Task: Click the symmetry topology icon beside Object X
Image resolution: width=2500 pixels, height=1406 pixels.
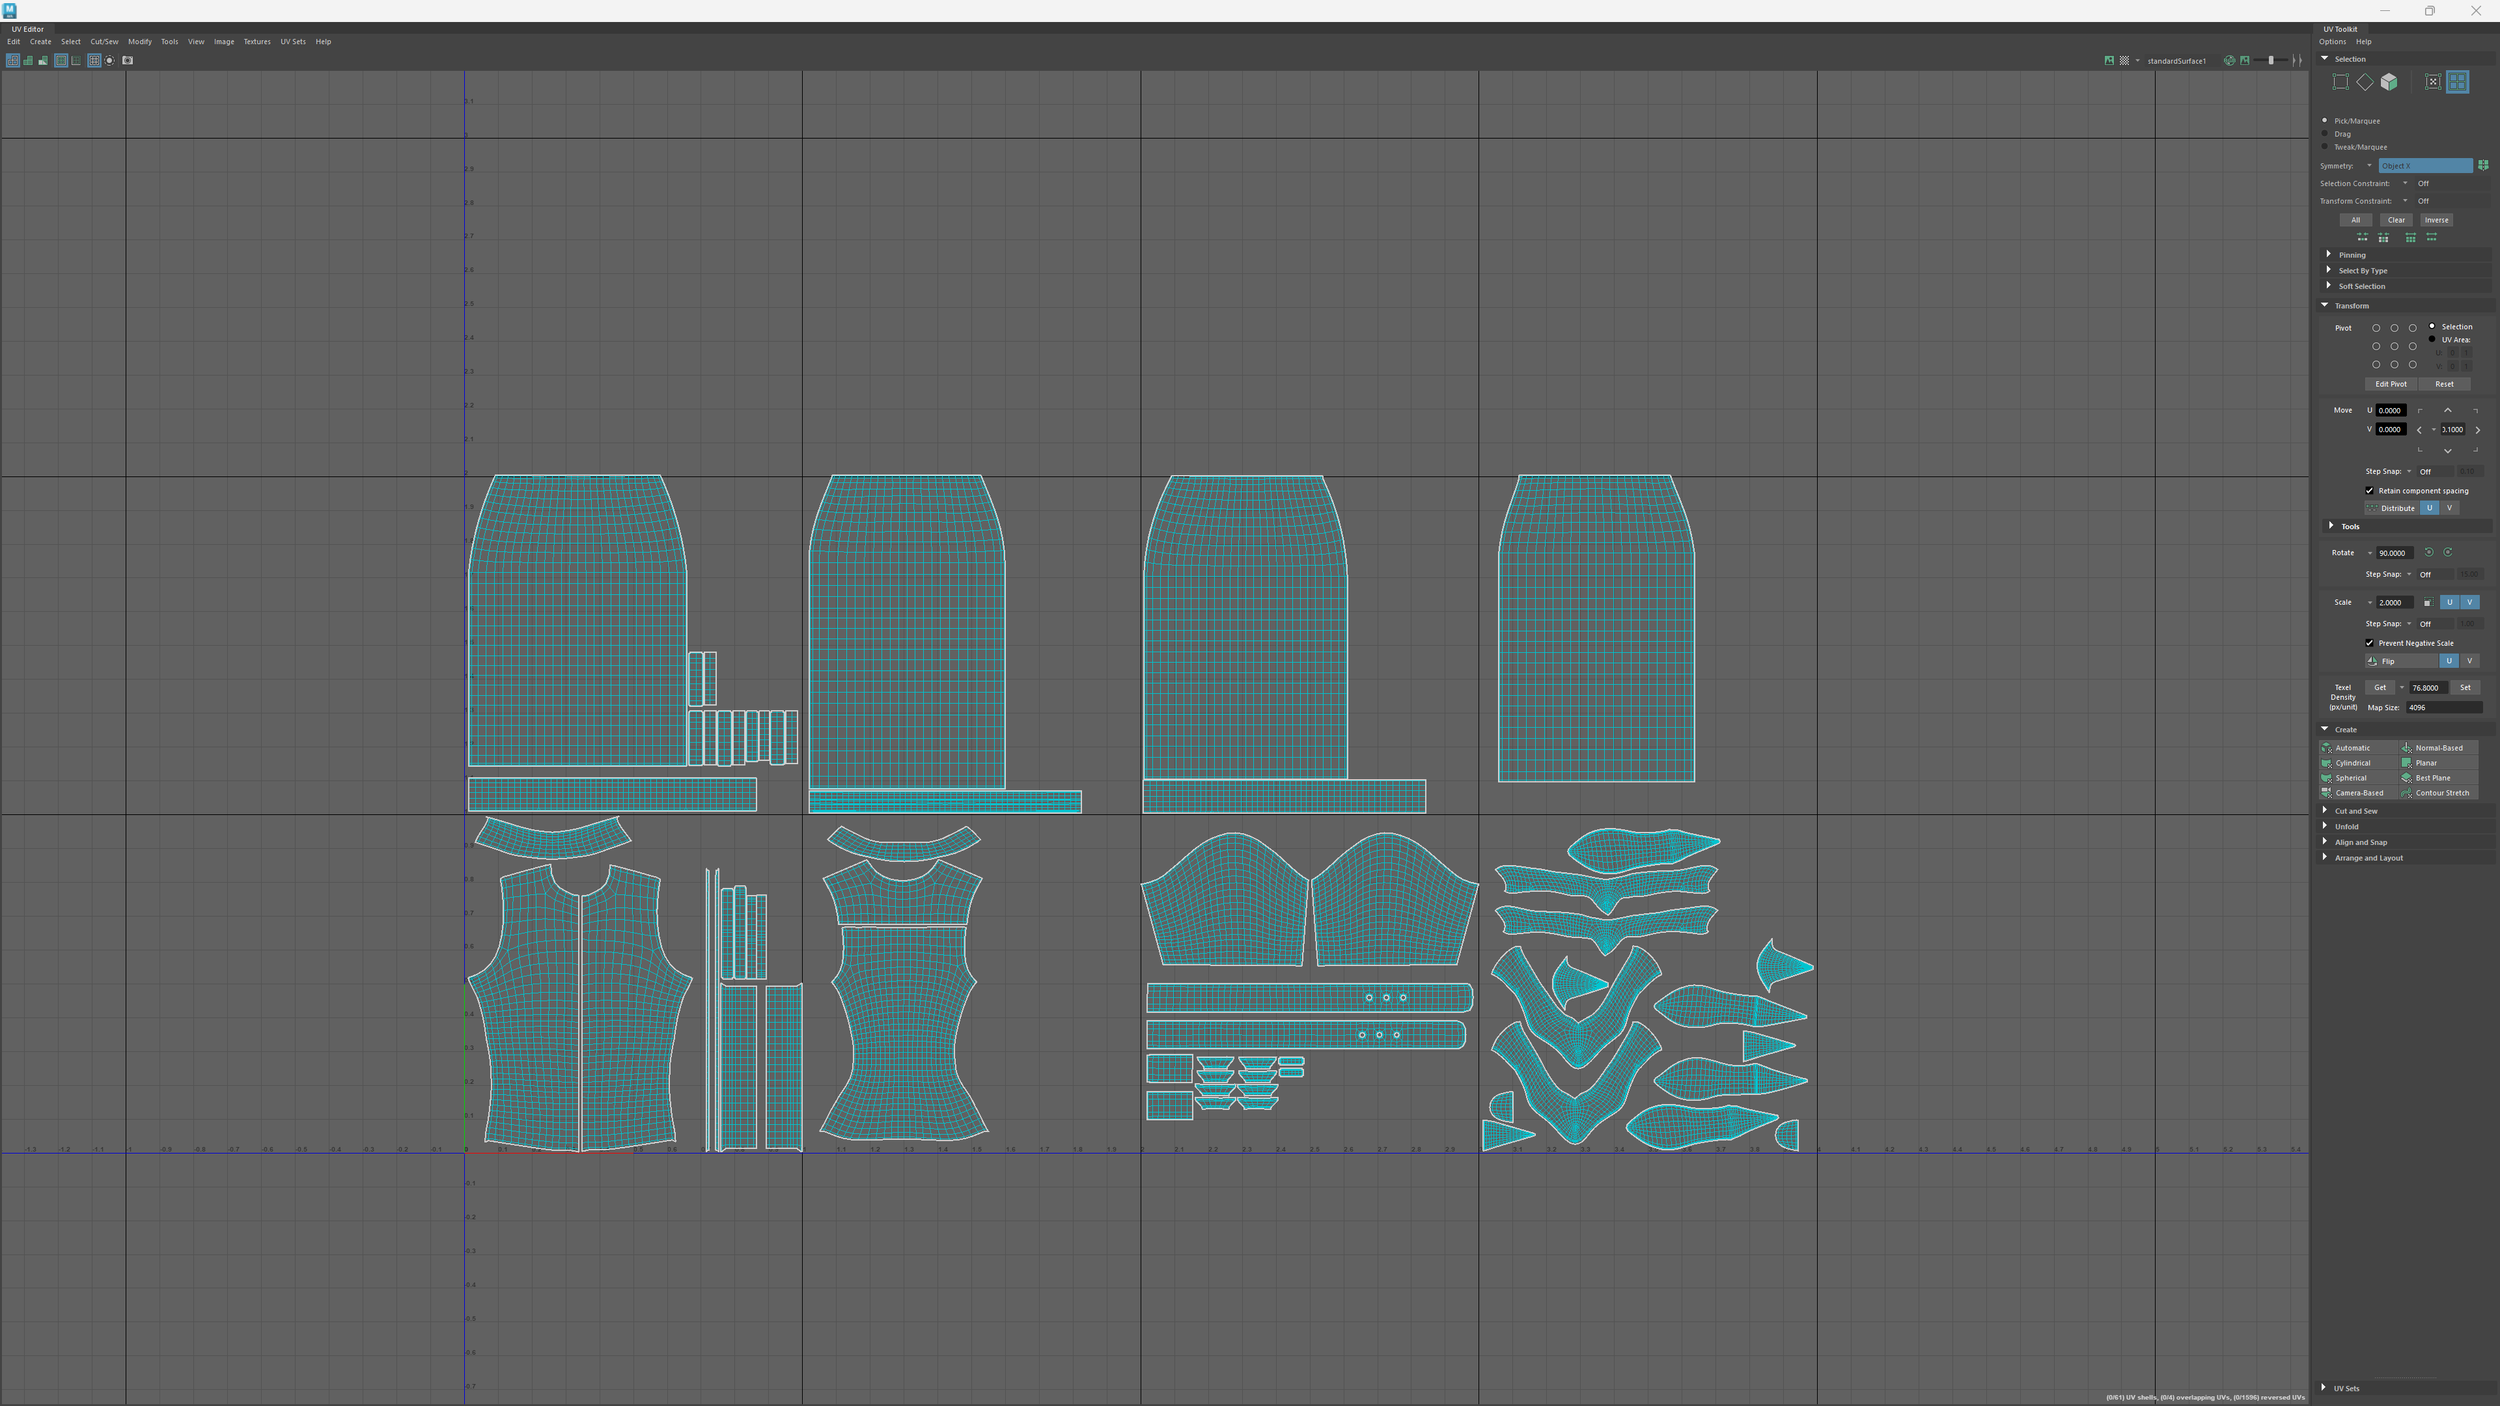Action: click(x=2483, y=165)
